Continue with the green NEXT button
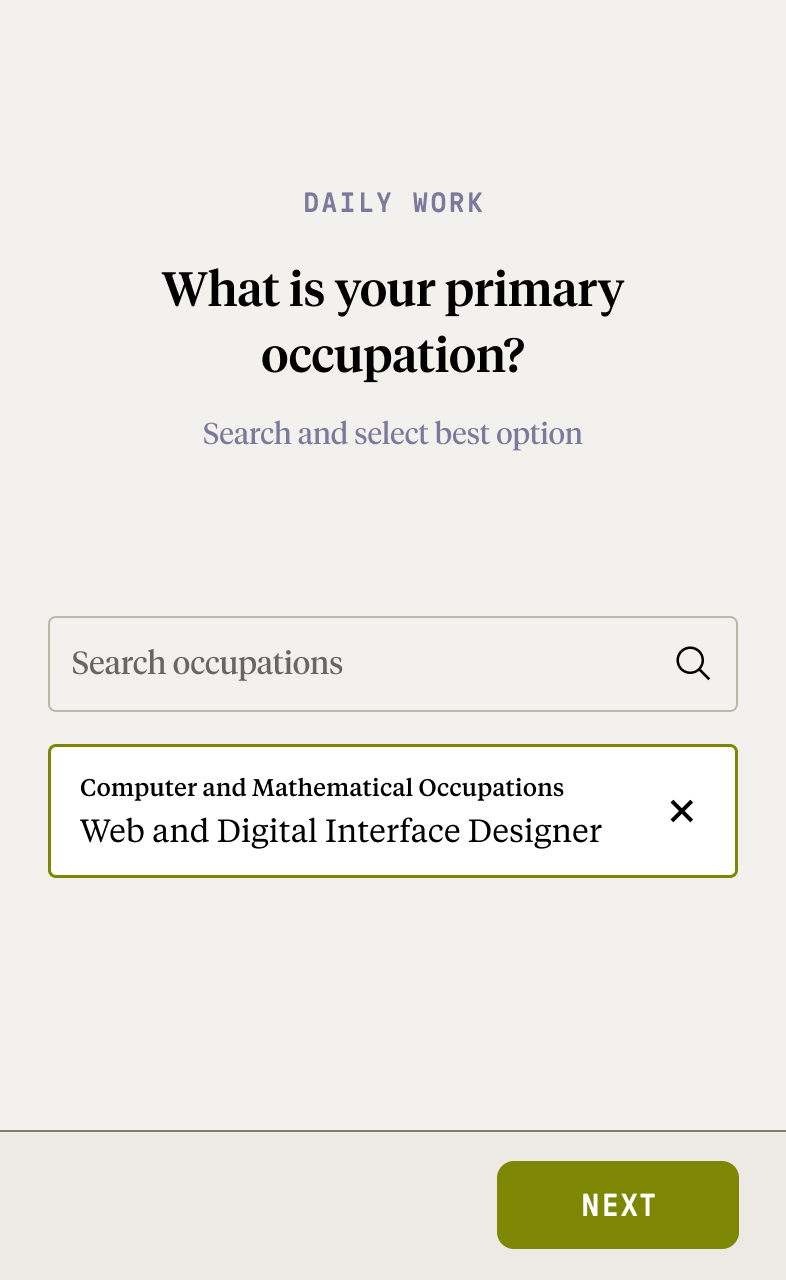This screenshot has width=786, height=1280. click(618, 1205)
